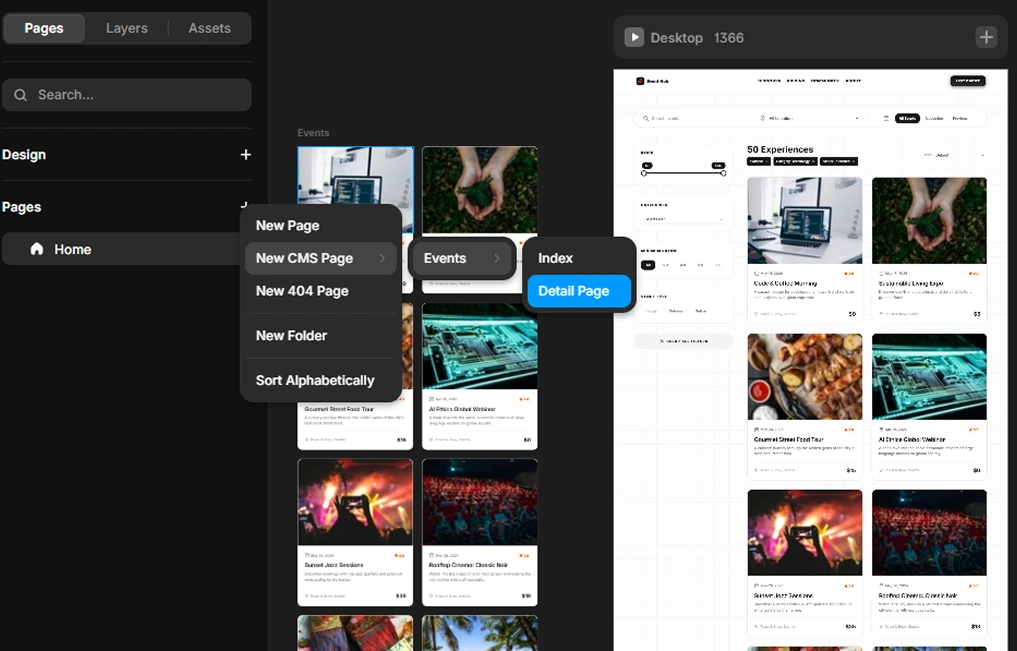Click the Design section header

click(24, 155)
